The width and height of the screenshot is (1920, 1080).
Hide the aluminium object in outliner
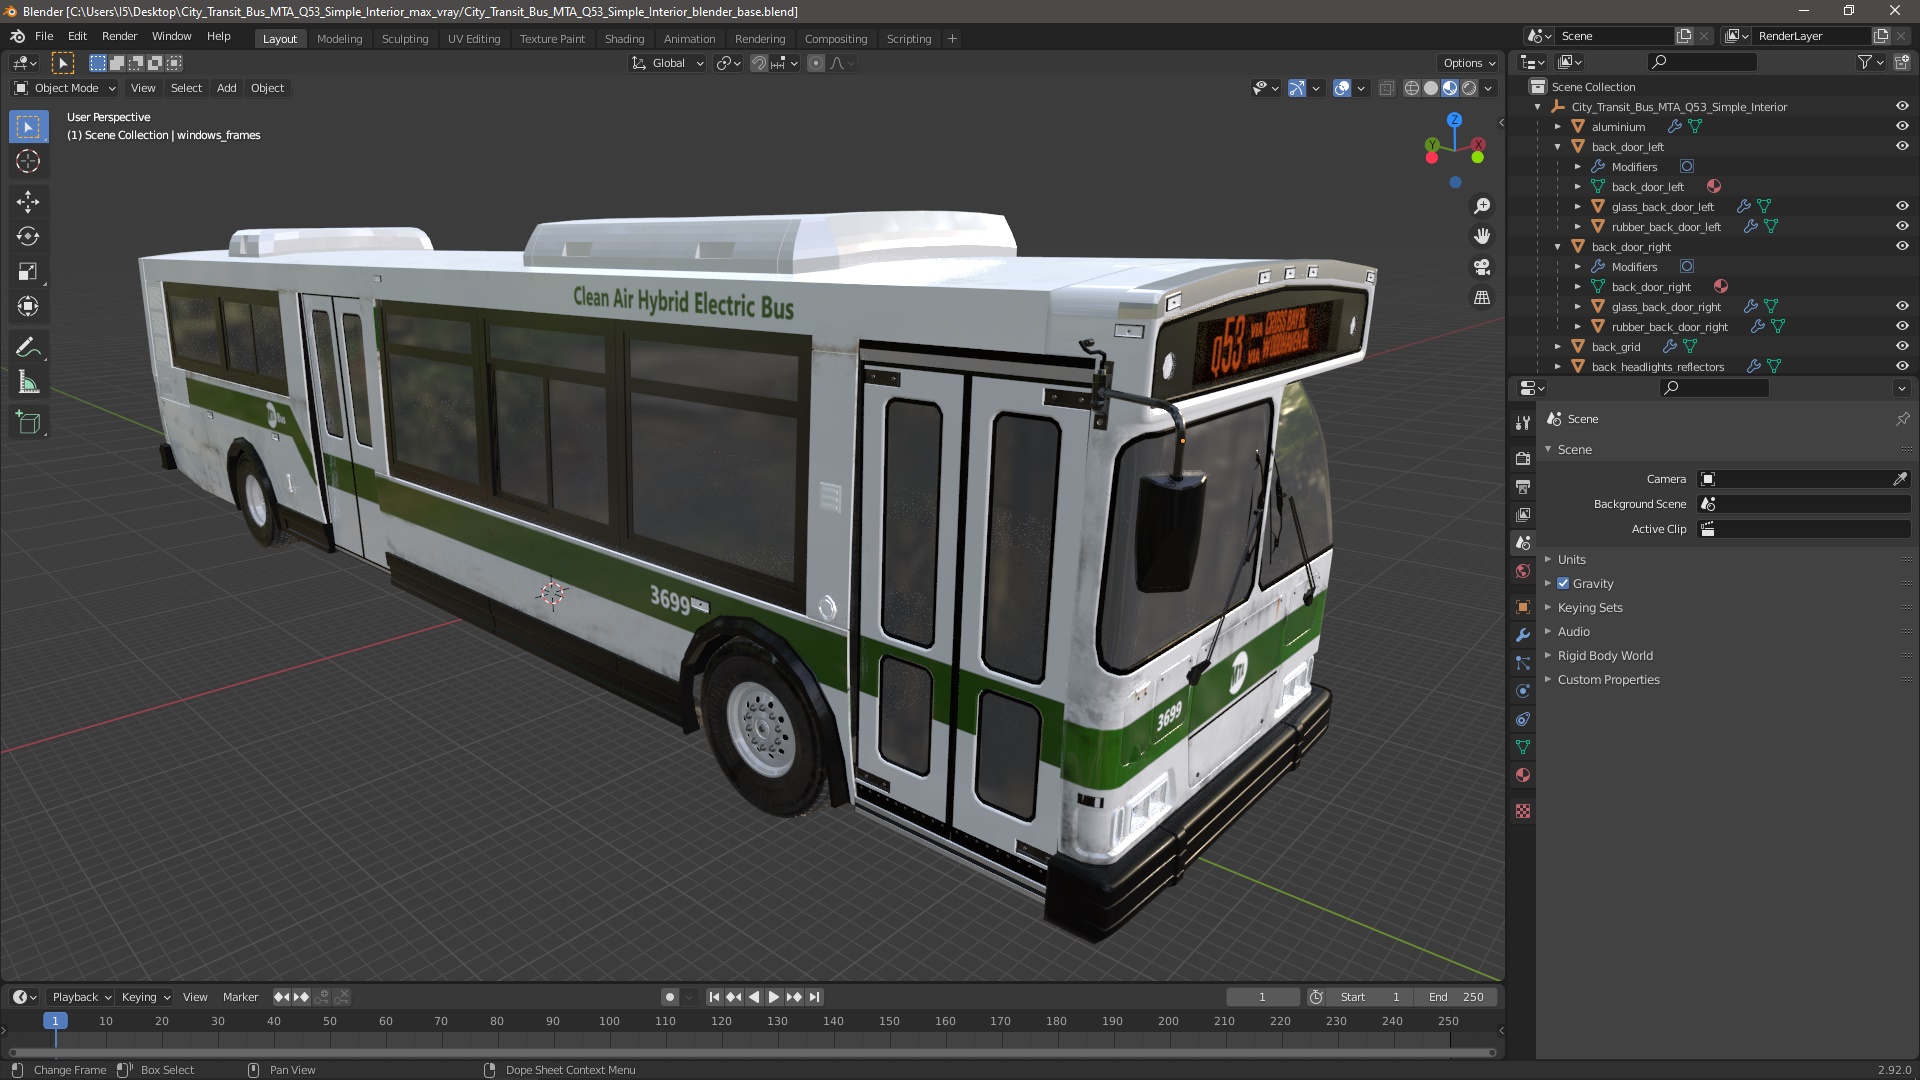(1902, 127)
